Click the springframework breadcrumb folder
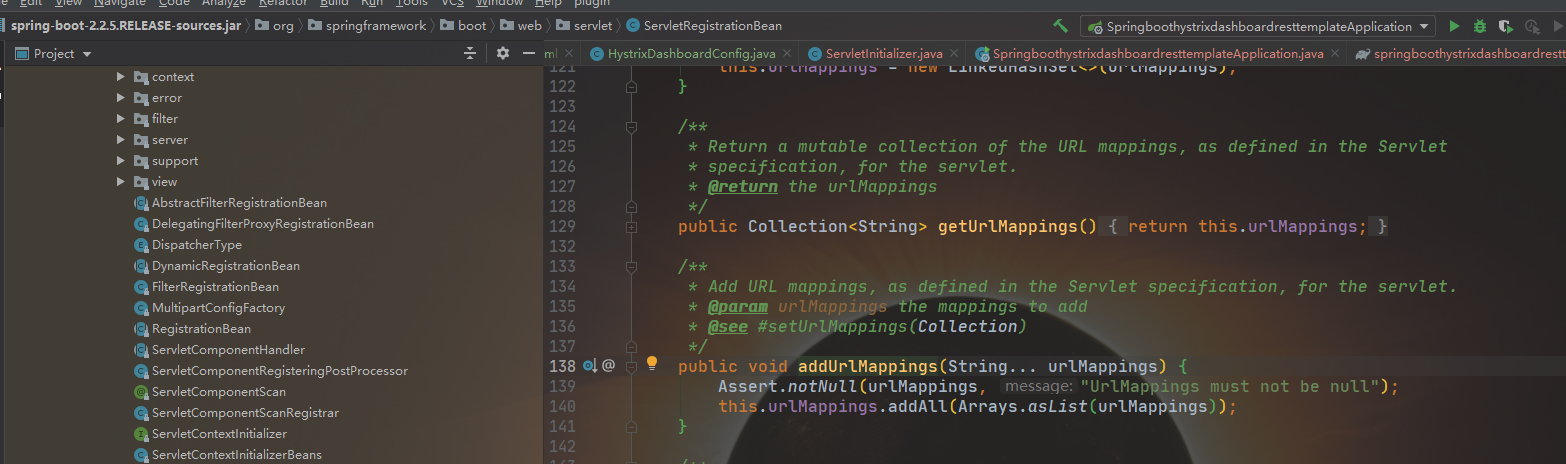The height and width of the screenshot is (464, 1566). 366,26
